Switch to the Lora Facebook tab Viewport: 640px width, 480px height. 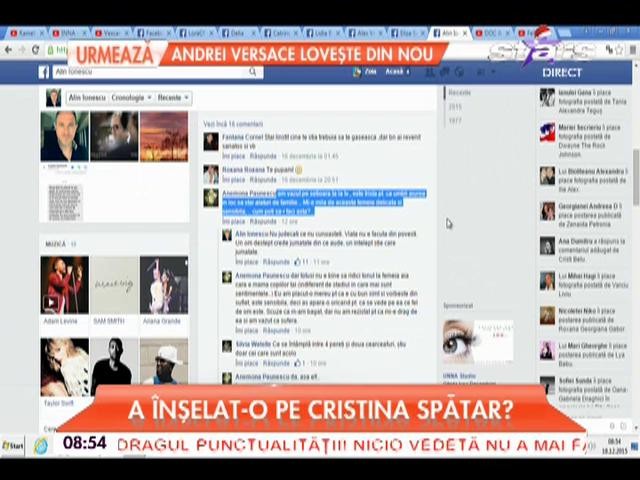[196, 33]
